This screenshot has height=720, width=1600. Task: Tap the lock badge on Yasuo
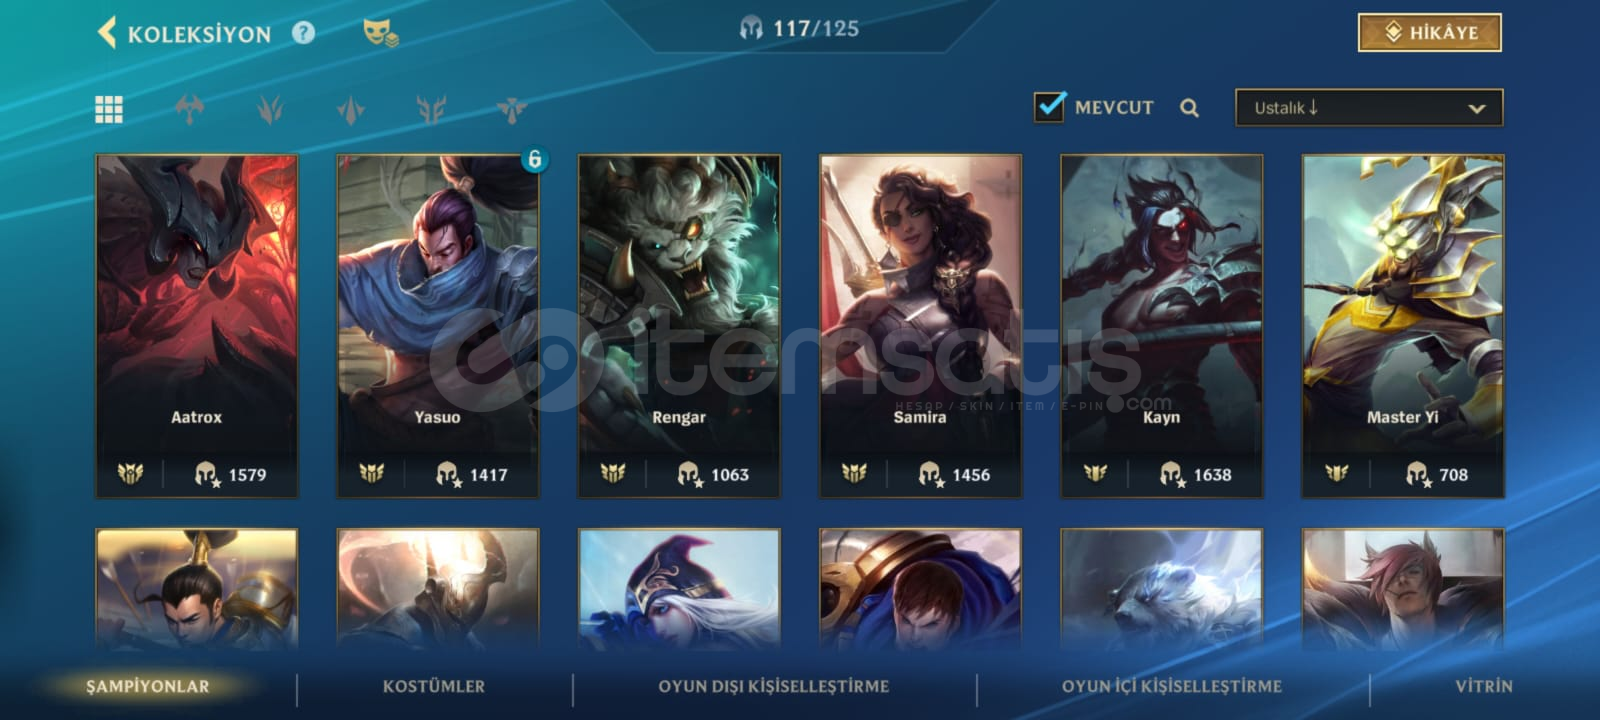(535, 159)
